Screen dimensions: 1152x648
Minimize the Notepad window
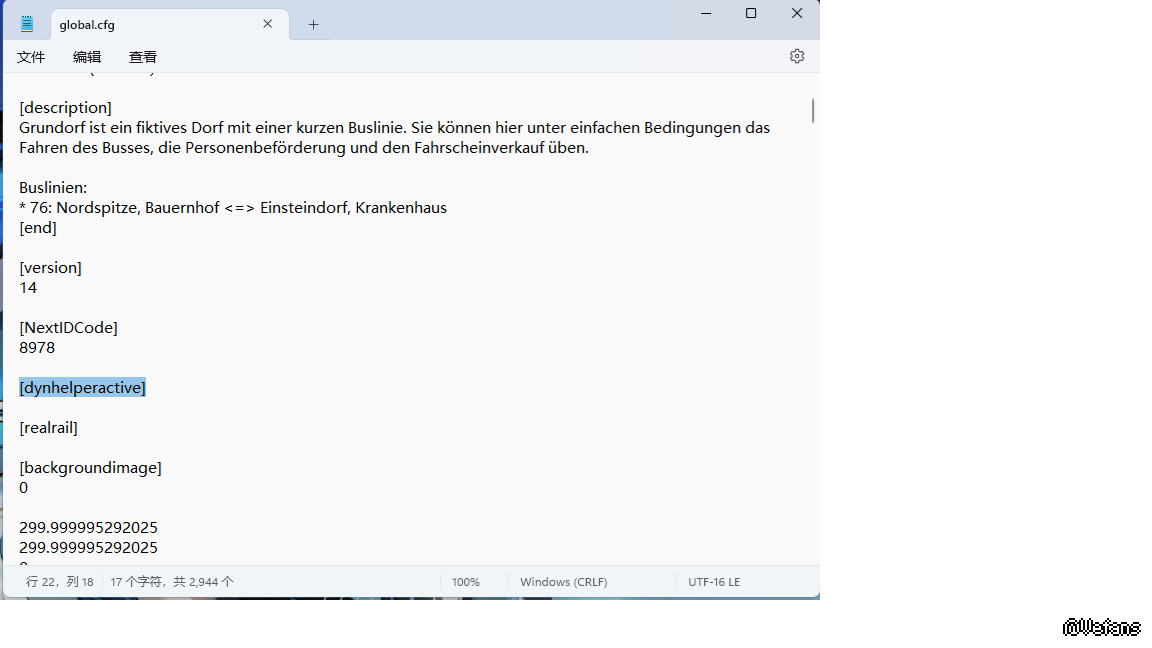706,13
